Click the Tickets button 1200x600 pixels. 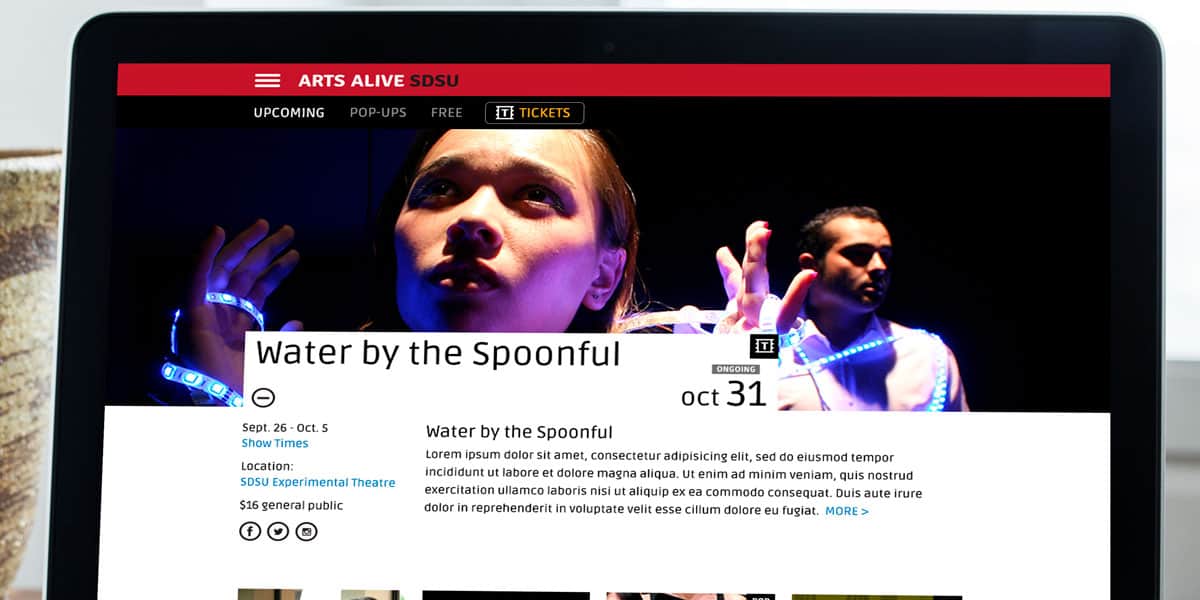click(x=534, y=113)
